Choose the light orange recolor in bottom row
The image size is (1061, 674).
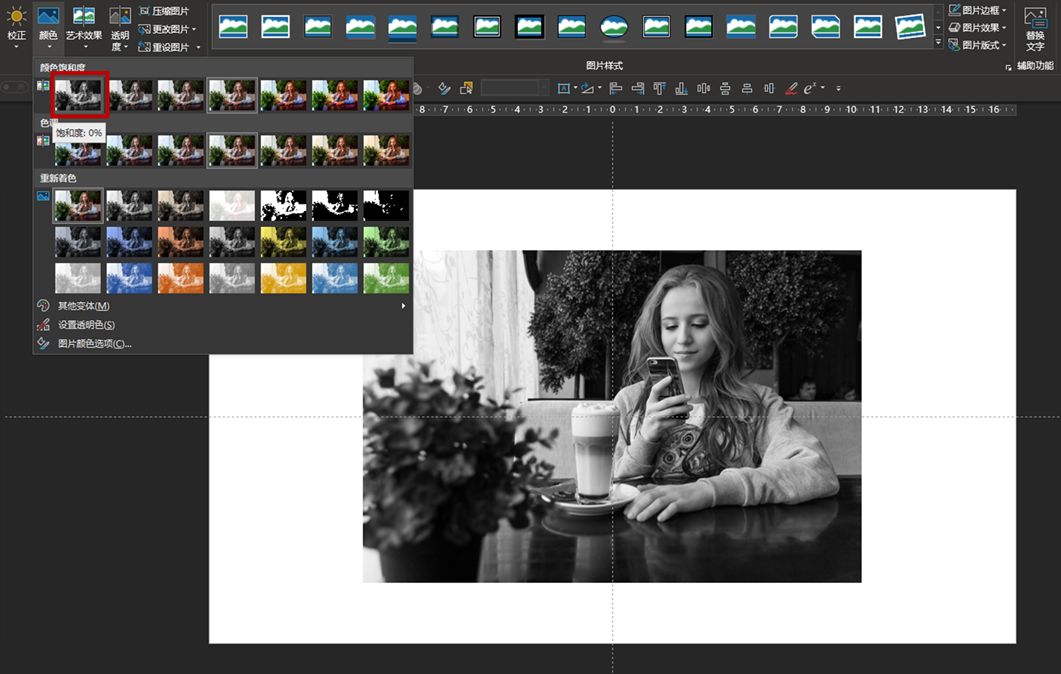pos(181,278)
